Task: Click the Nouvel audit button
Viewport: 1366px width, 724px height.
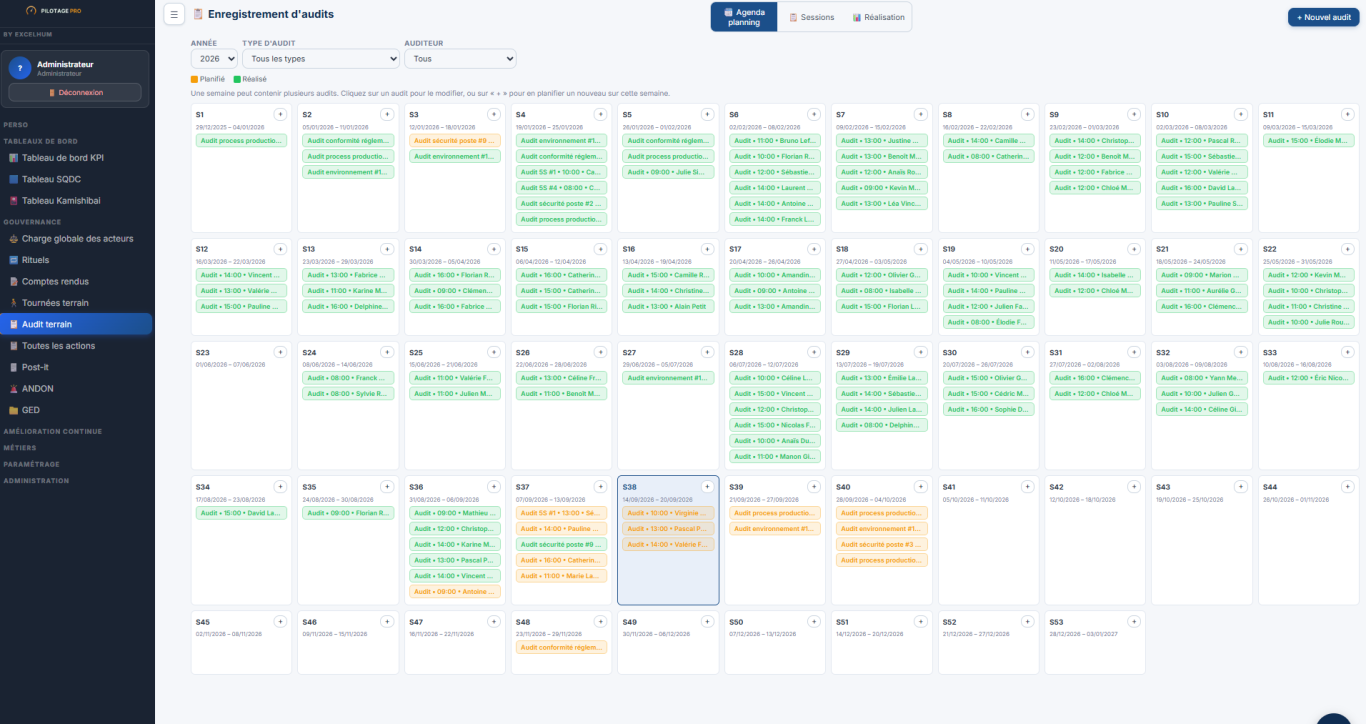Action: [x=1323, y=17]
